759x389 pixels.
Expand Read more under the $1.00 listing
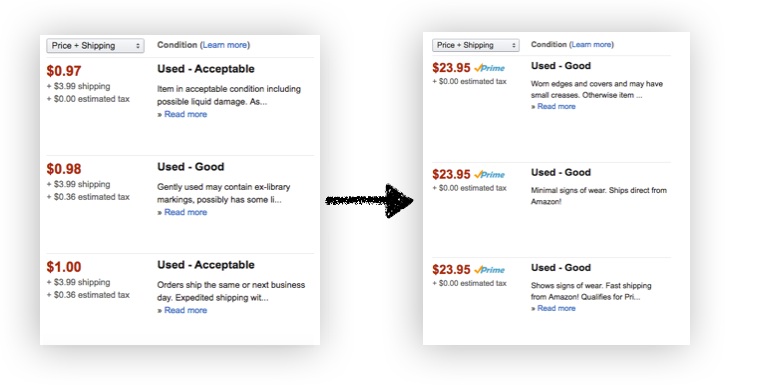coord(185,310)
